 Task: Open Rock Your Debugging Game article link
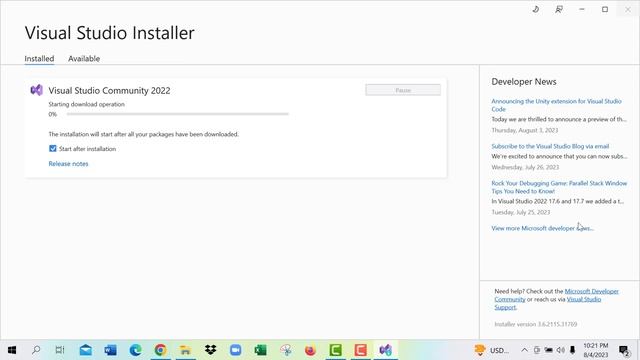[x=559, y=187]
